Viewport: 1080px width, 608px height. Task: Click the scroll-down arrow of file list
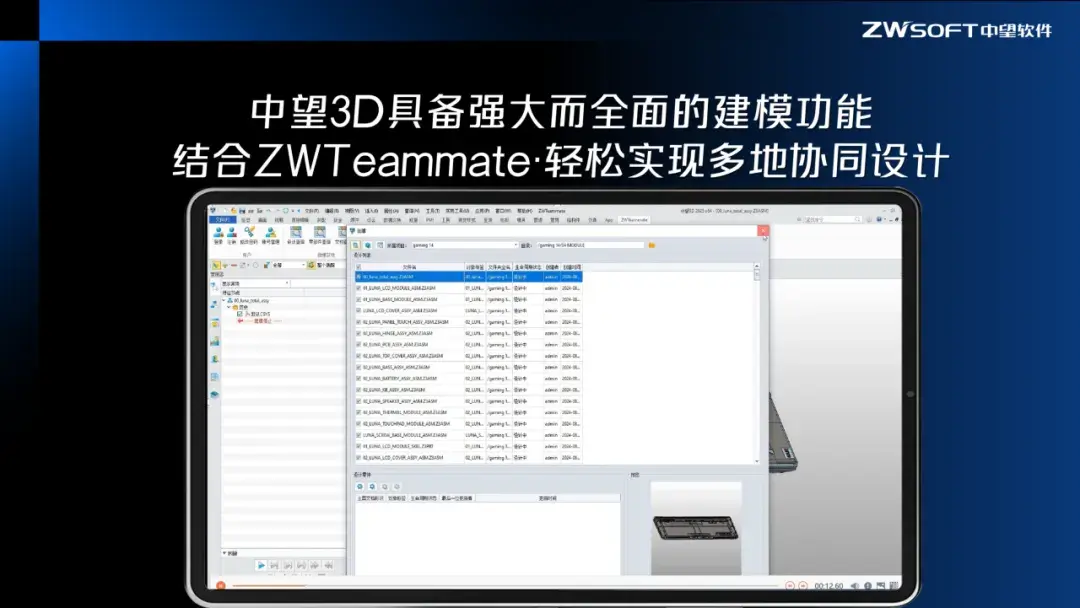point(757,461)
